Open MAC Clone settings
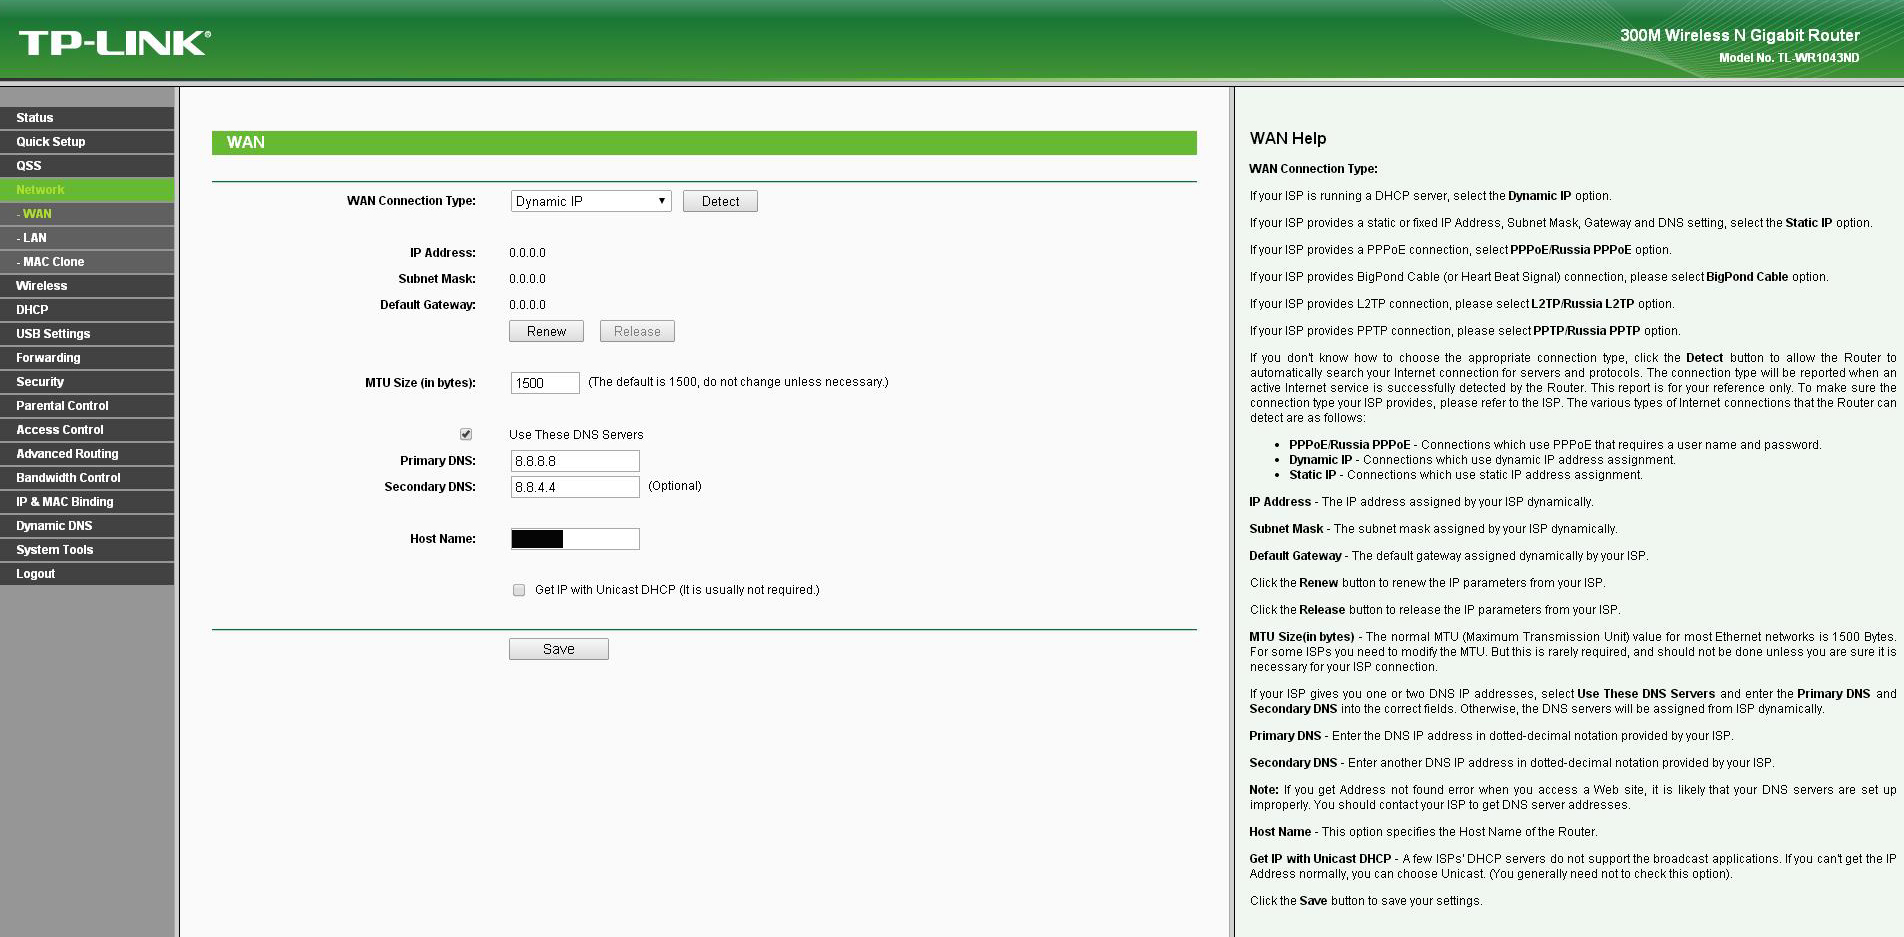This screenshot has width=1904, height=937. 54,262
